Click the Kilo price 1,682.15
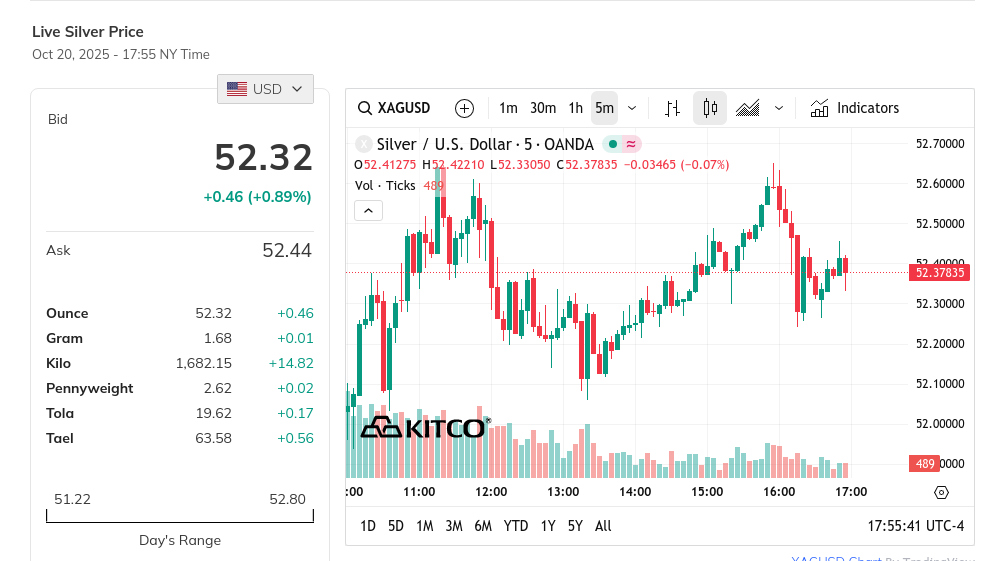Image resolution: width=989 pixels, height=561 pixels. (x=204, y=363)
